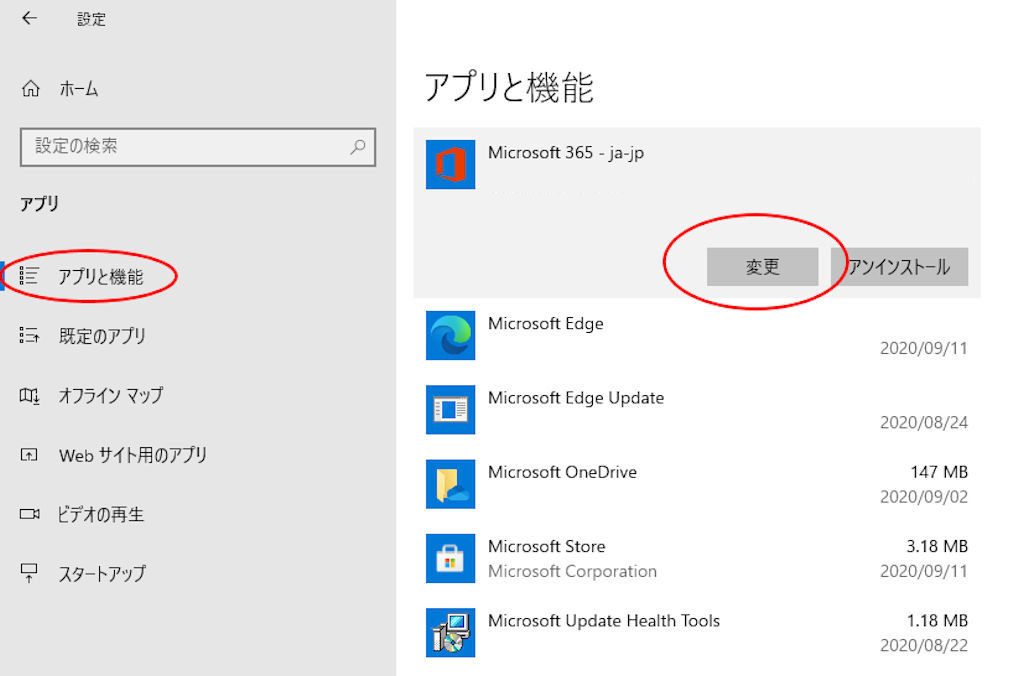
Task: Click the back arrow in Settings header
Action: tap(29, 19)
